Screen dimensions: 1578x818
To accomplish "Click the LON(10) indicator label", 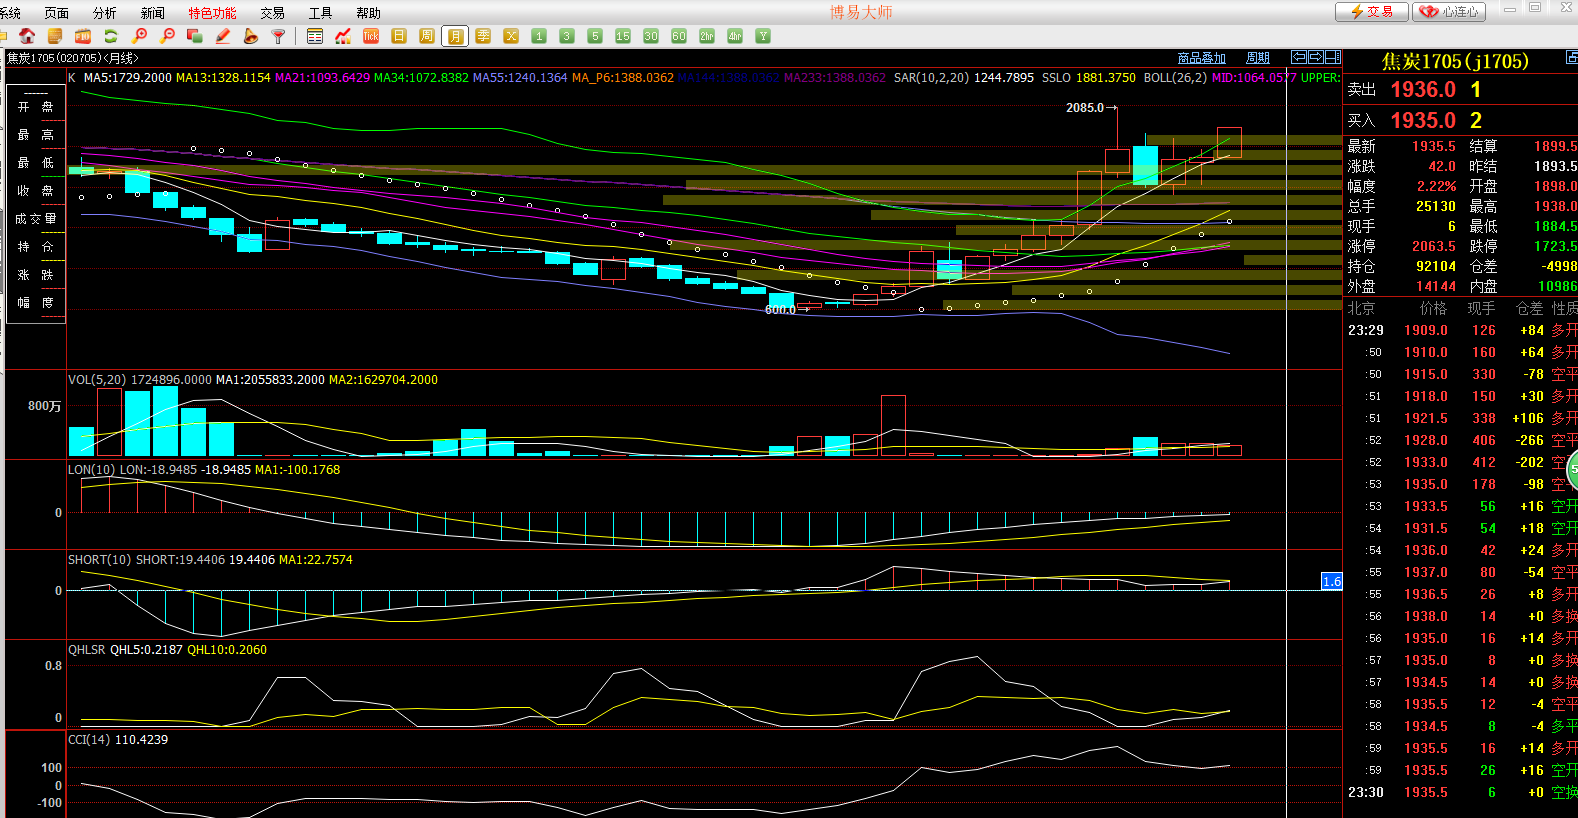I will click(91, 469).
